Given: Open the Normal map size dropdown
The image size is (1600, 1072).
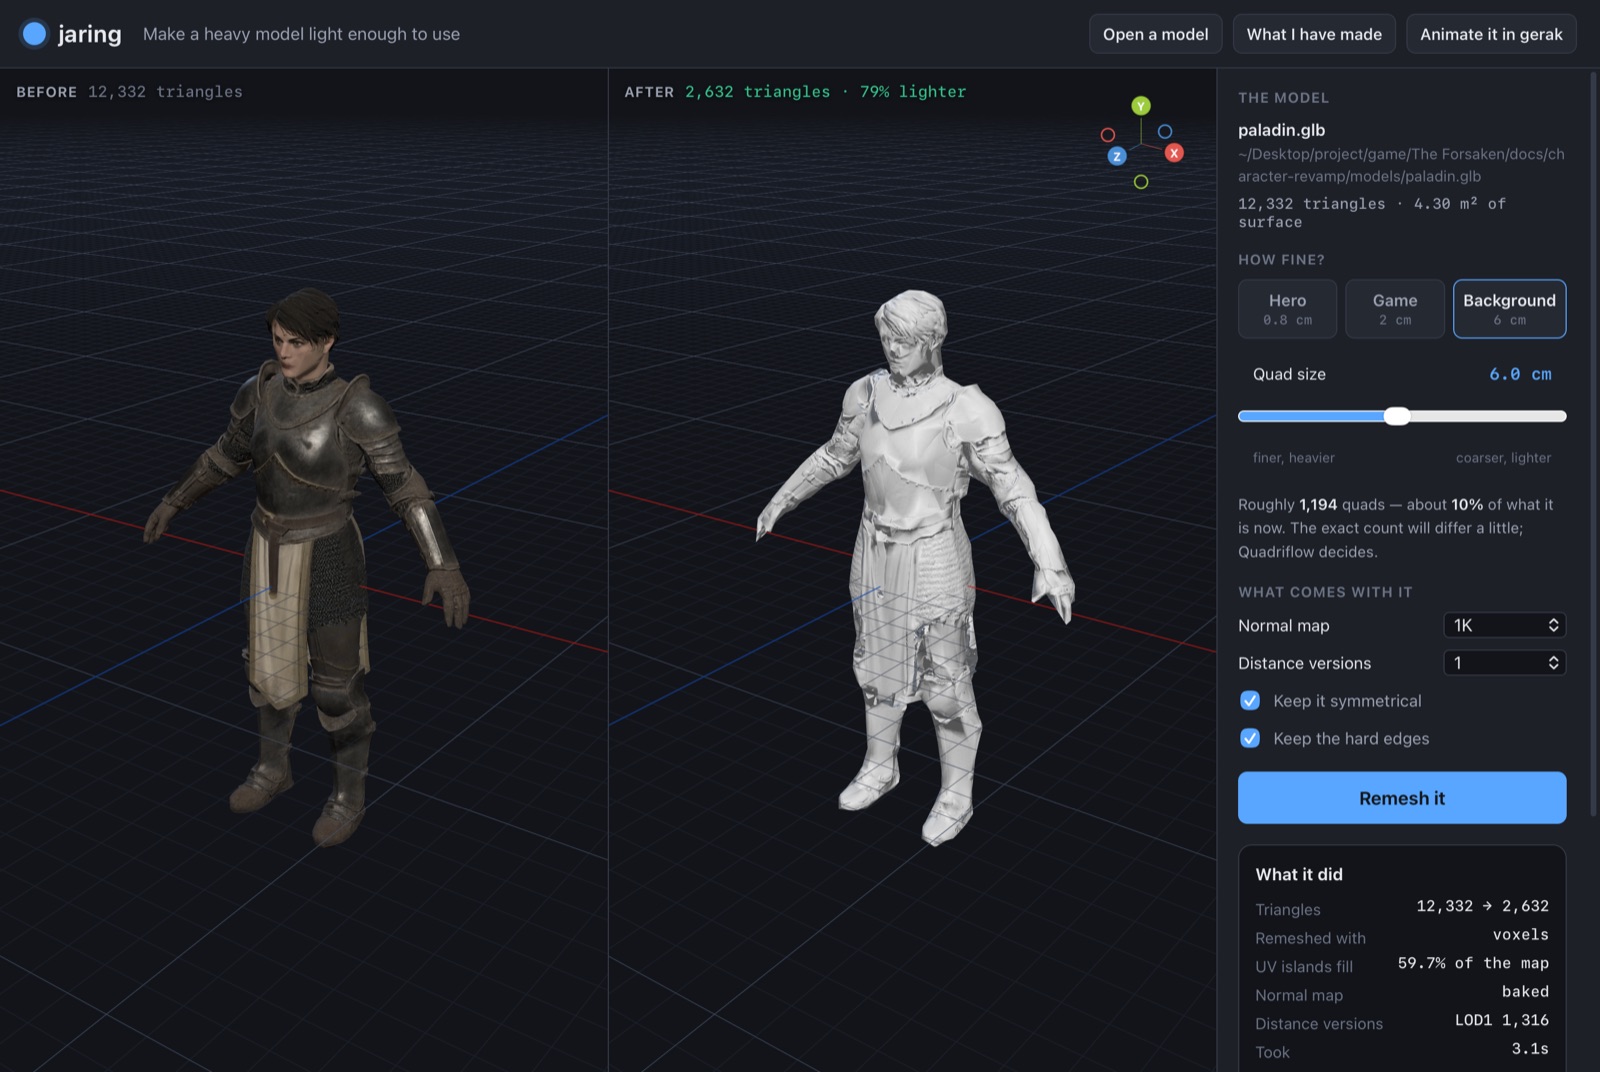Looking at the screenshot, I should pos(1504,625).
